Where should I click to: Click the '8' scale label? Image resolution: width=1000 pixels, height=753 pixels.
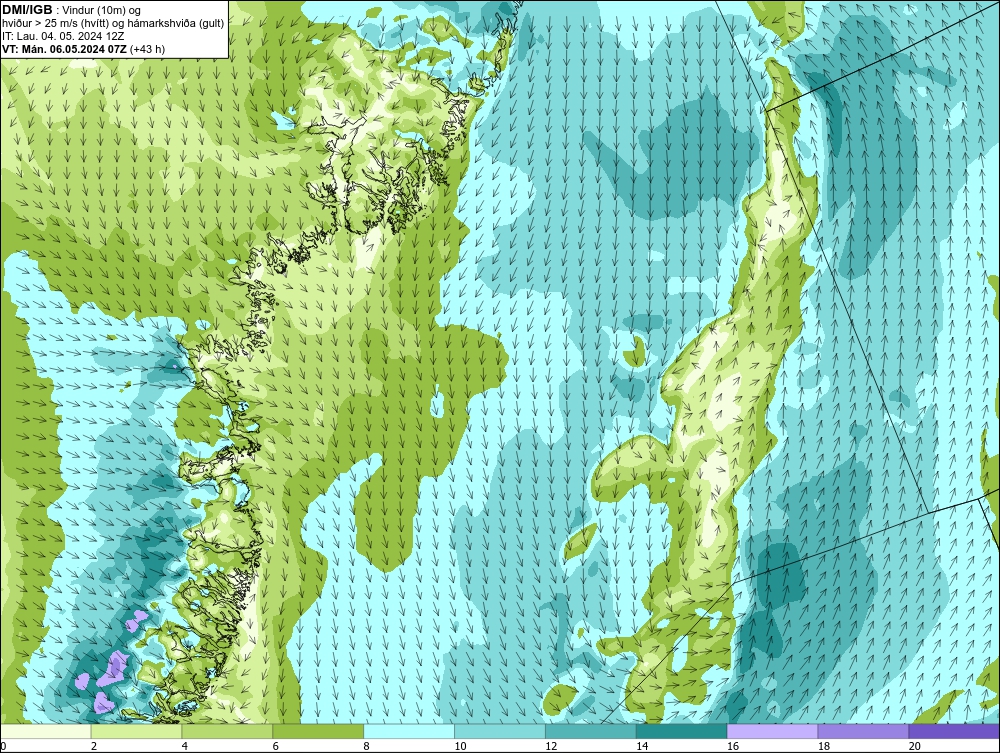[x=366, y=746]
